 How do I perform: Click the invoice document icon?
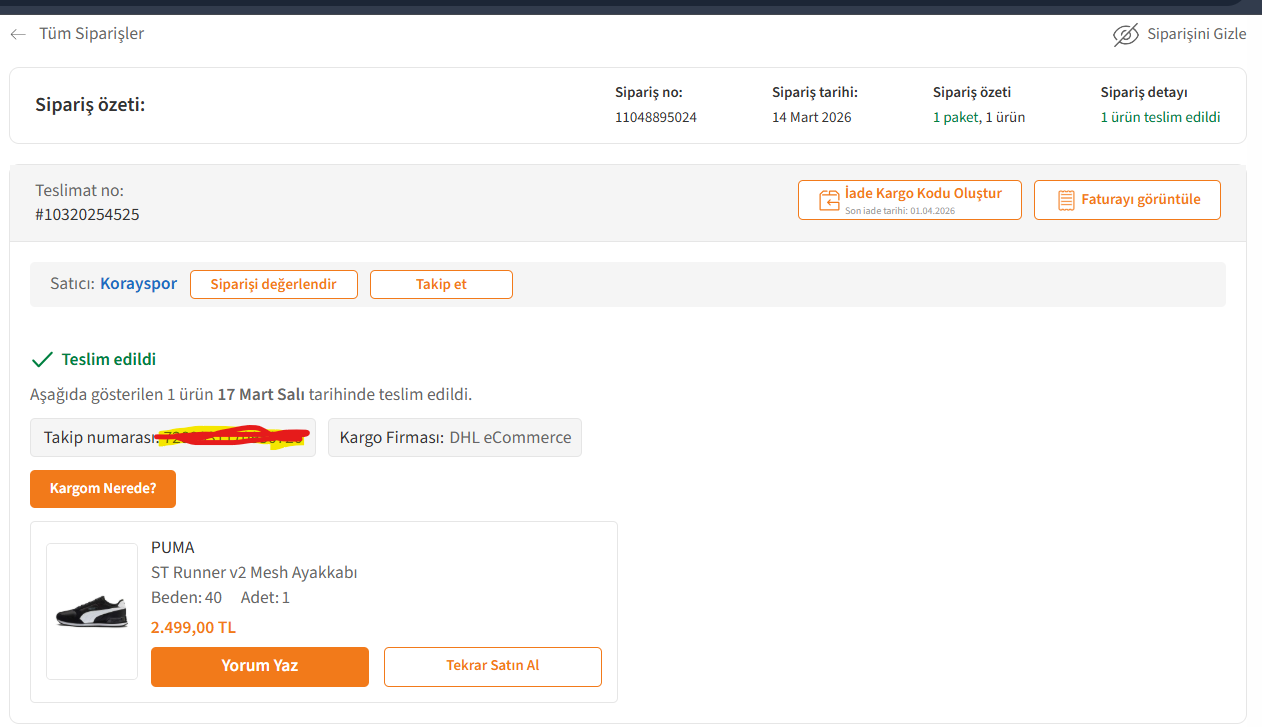(1066, 200)
